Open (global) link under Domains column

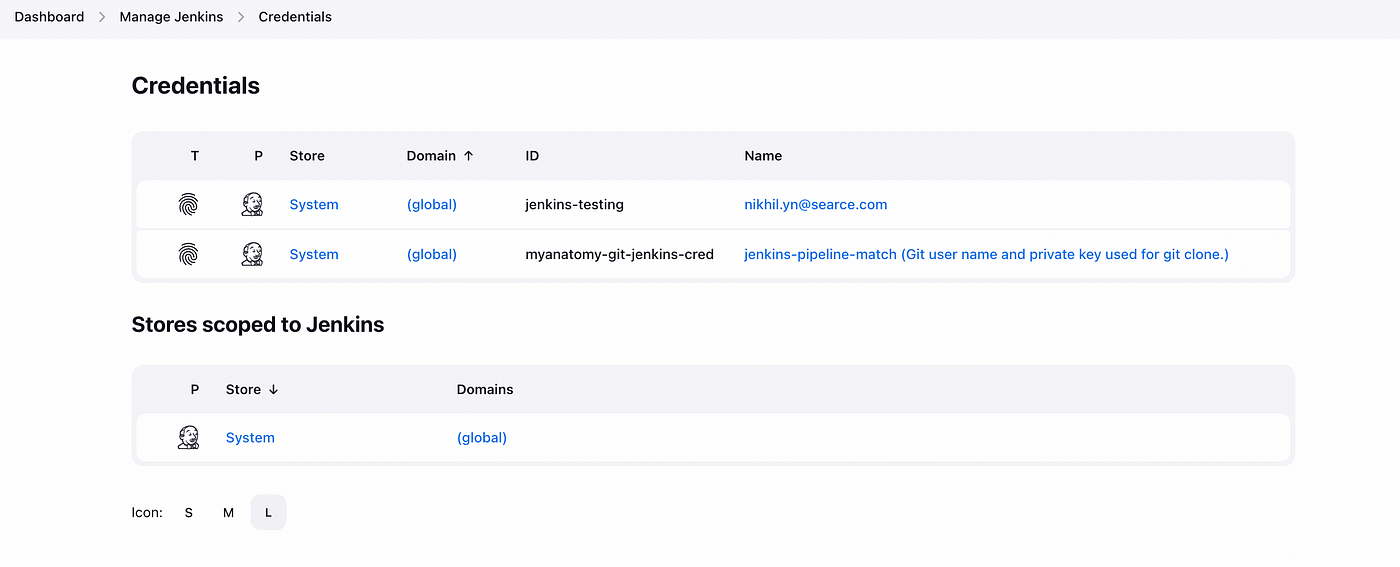(x=482, y=437)
